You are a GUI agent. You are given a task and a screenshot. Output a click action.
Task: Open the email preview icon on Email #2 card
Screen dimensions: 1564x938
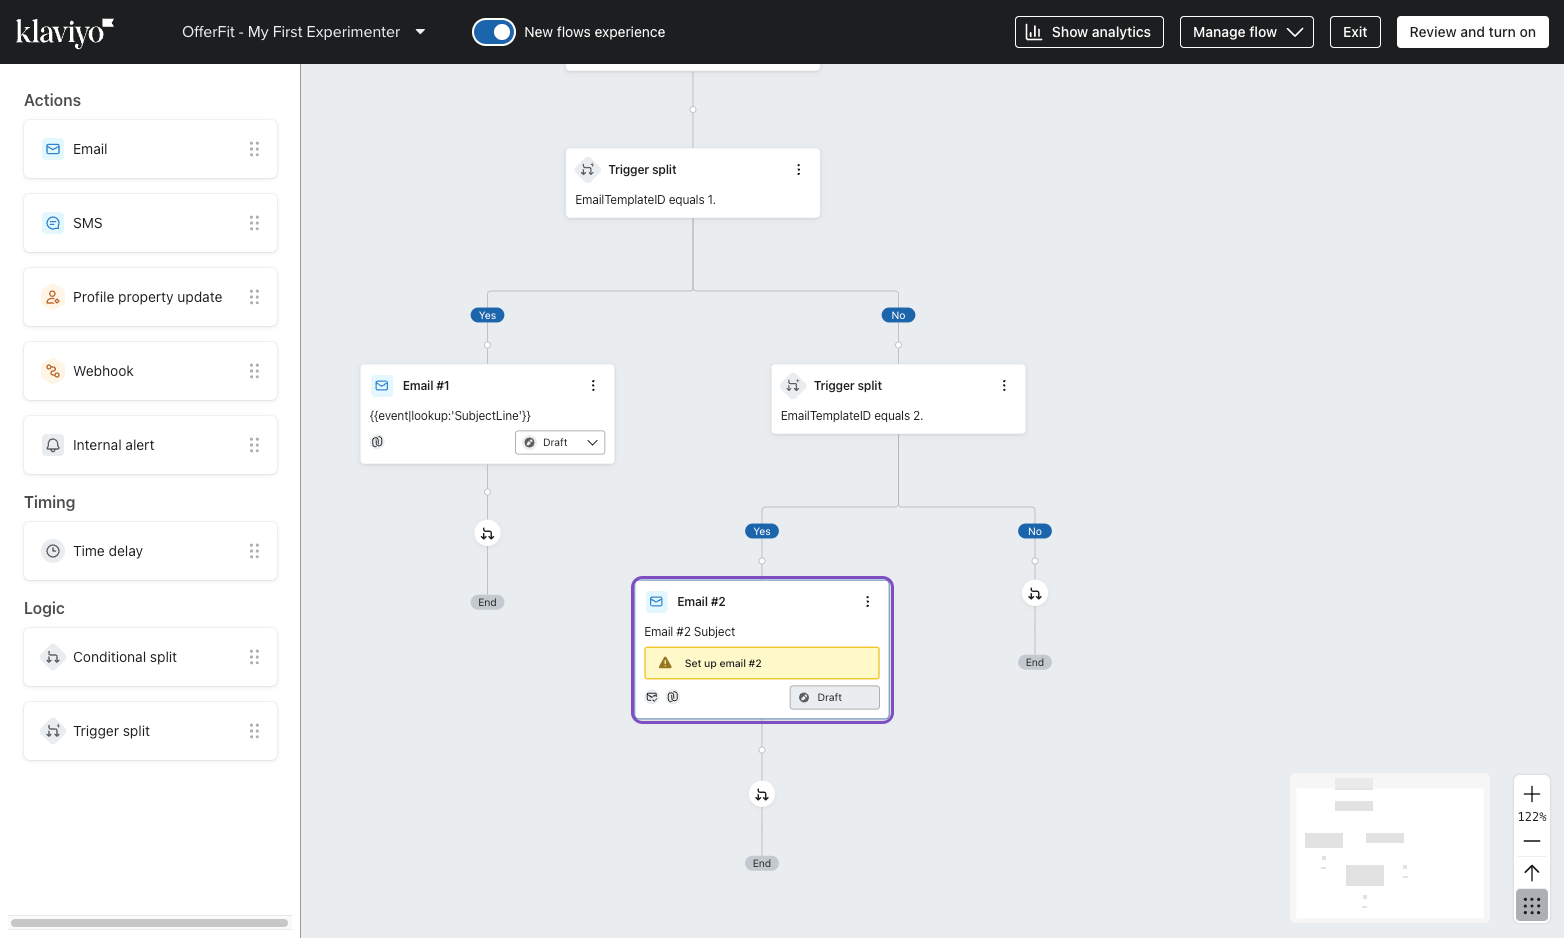pyautogui.click(x=652, y=696)
